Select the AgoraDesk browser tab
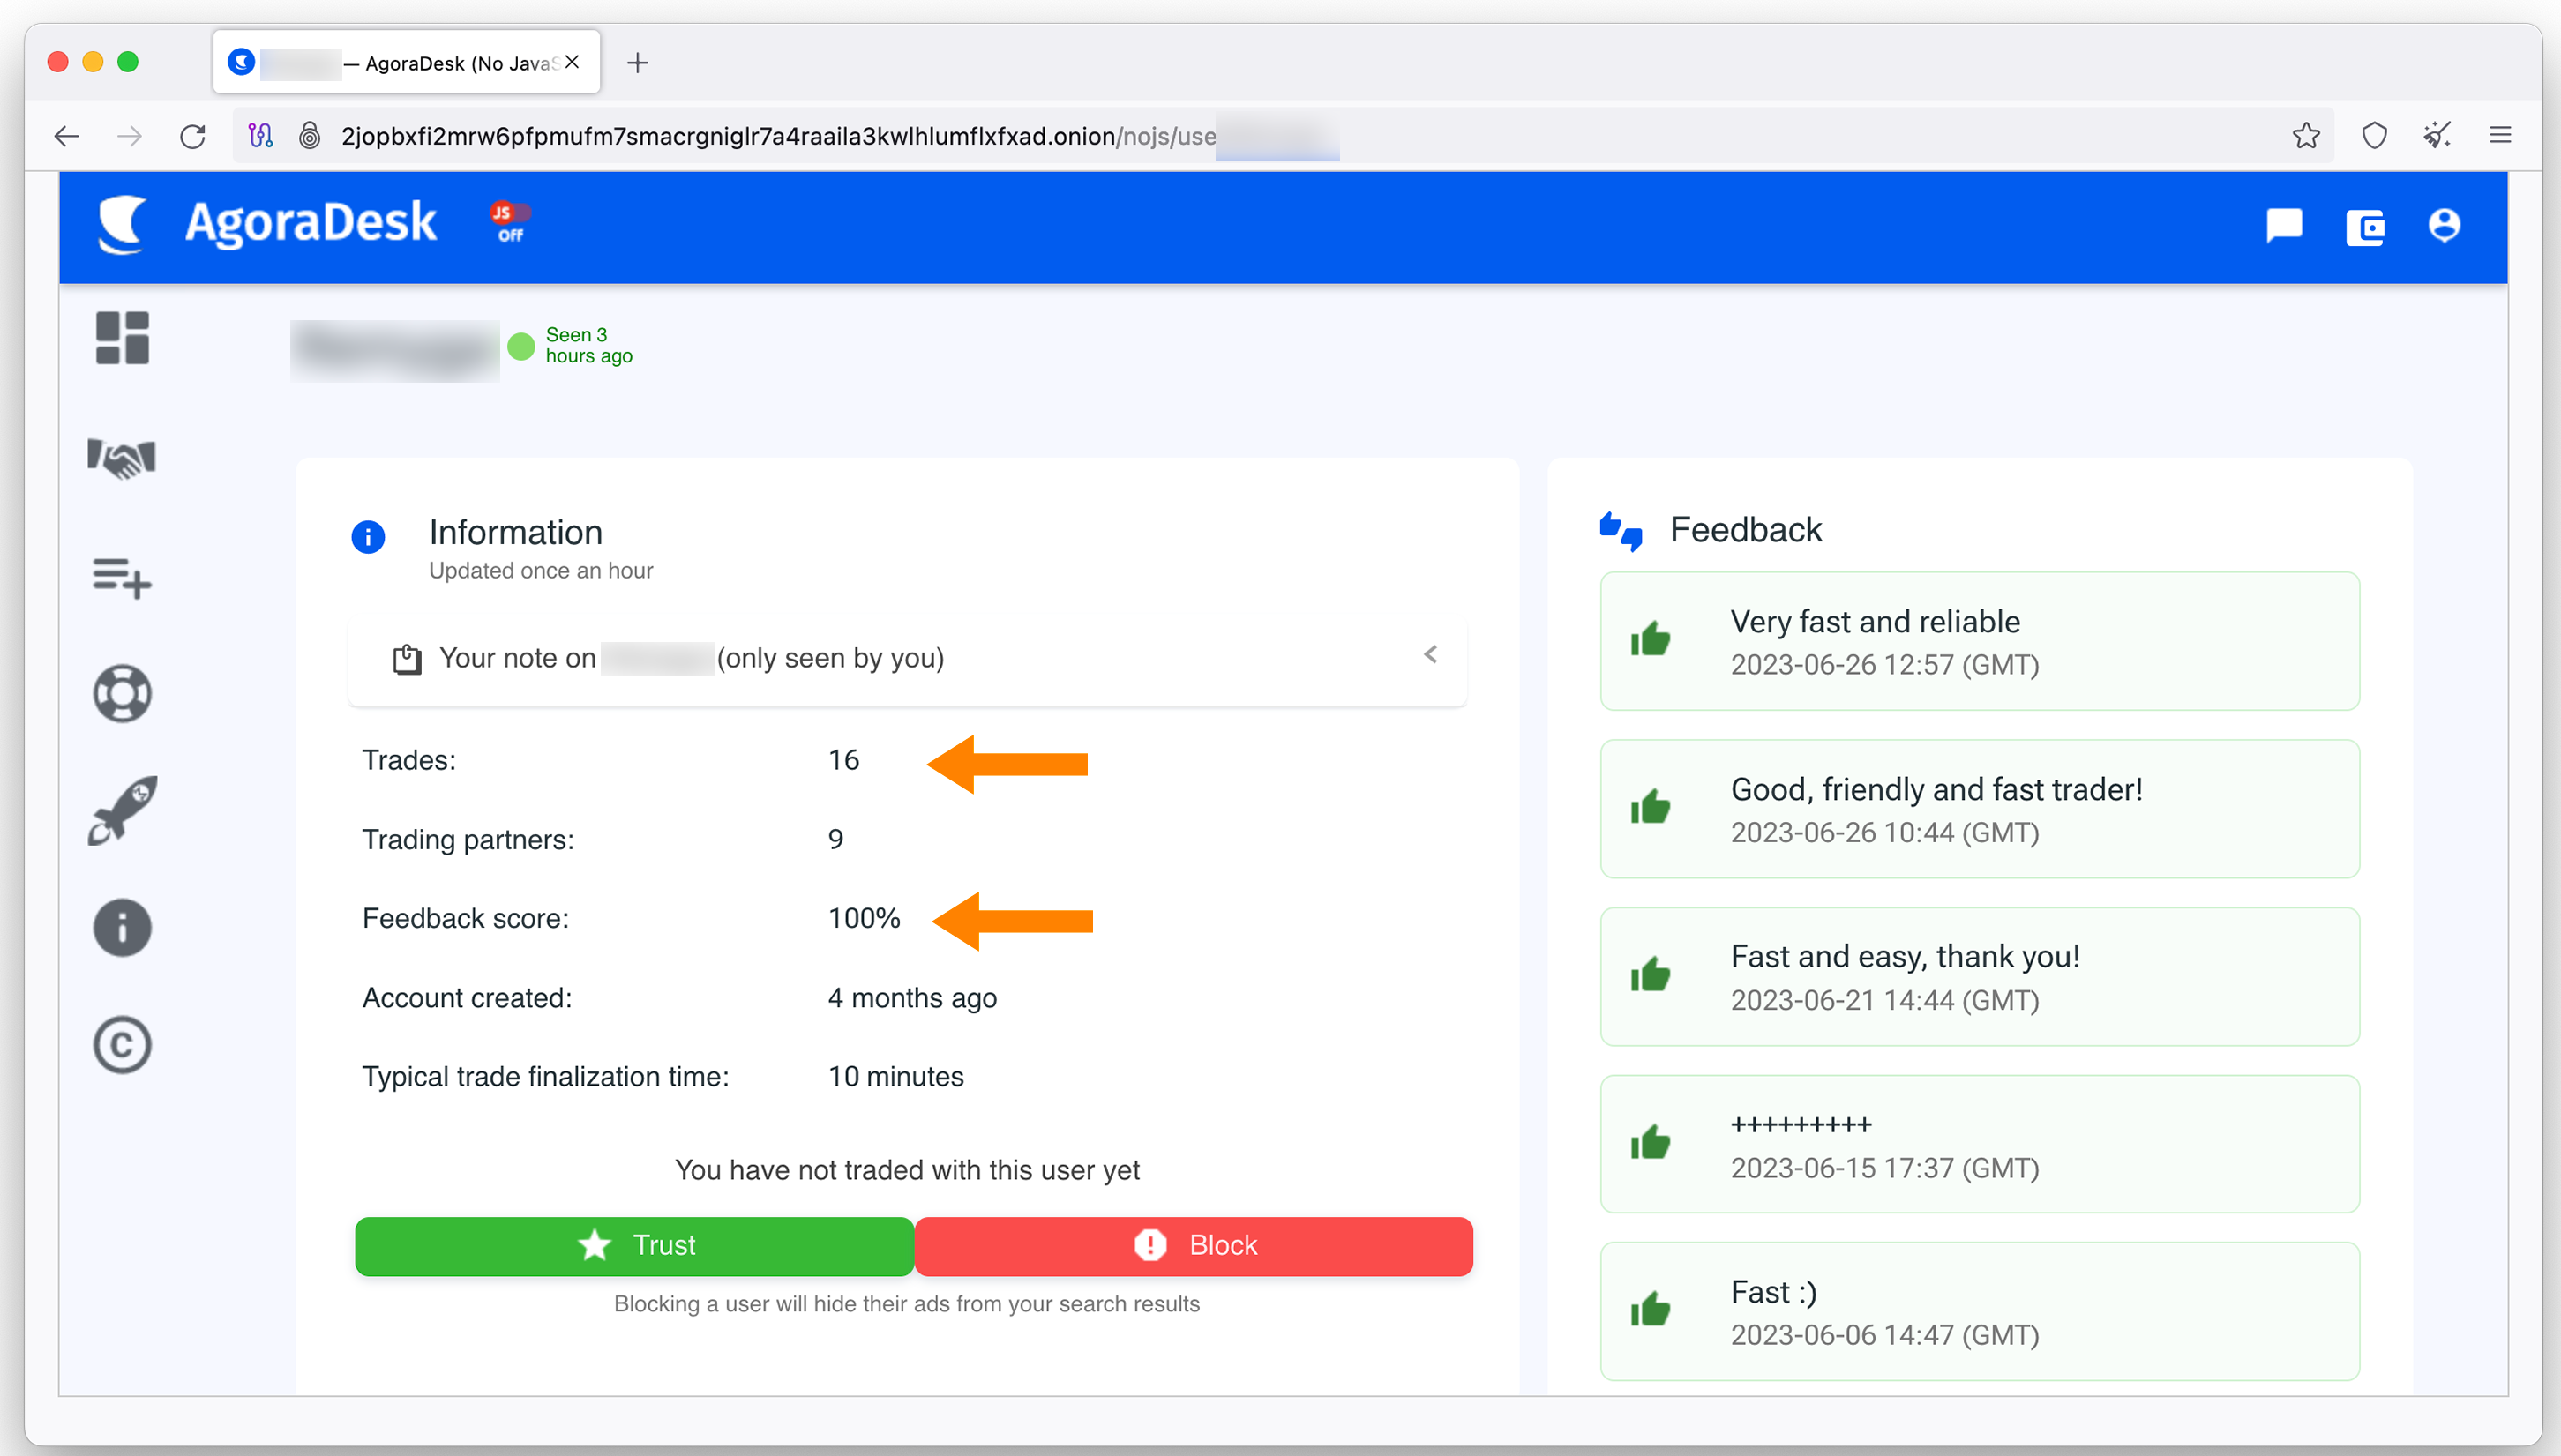 [406, 62]
